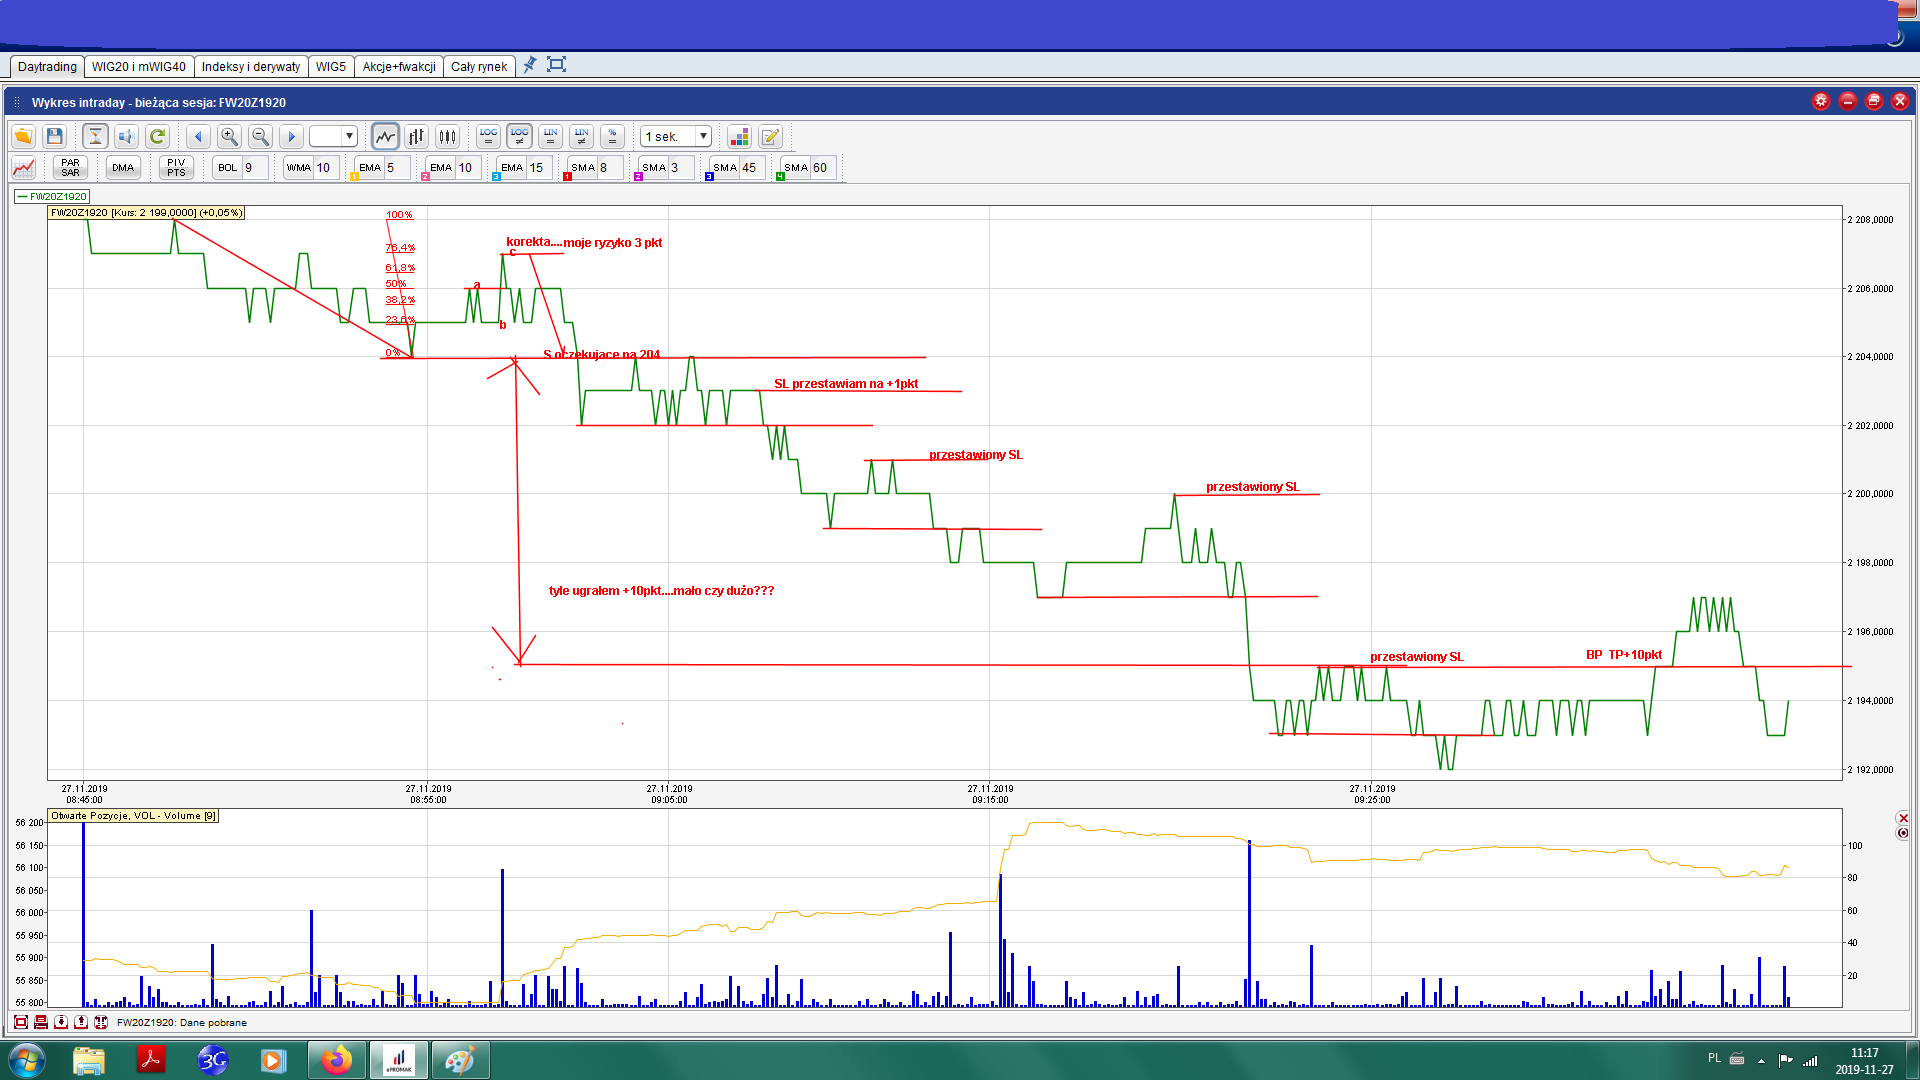This screenshot has width=1920, height=1080.
Task: Click the save diskette icon
Action: point(55,136)
